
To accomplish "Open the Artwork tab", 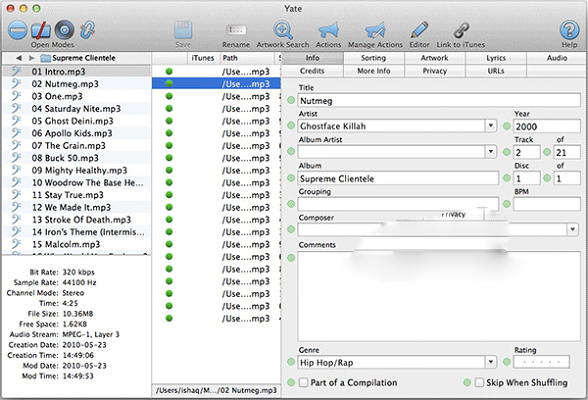I will [x=435, y=58].
